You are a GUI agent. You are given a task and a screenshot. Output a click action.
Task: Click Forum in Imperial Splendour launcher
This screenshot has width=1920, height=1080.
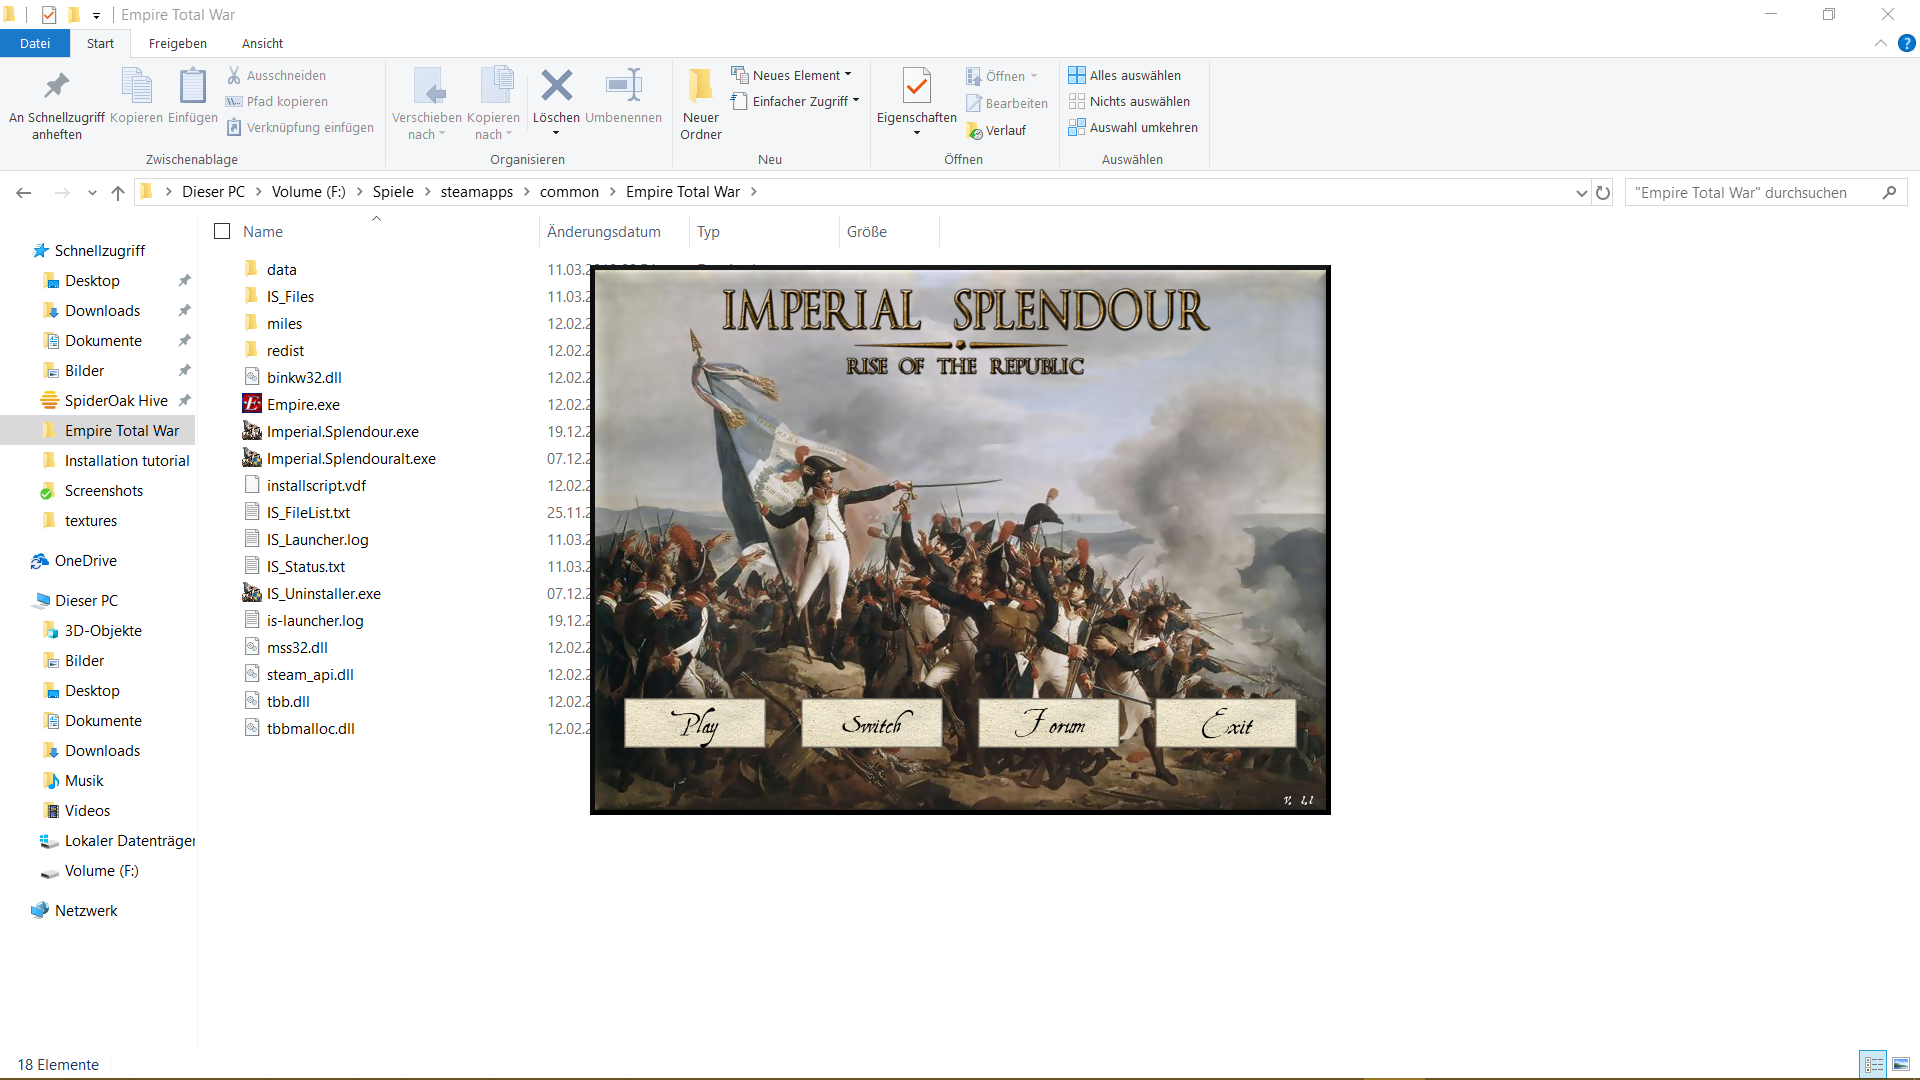click(x=1049, y=723)
